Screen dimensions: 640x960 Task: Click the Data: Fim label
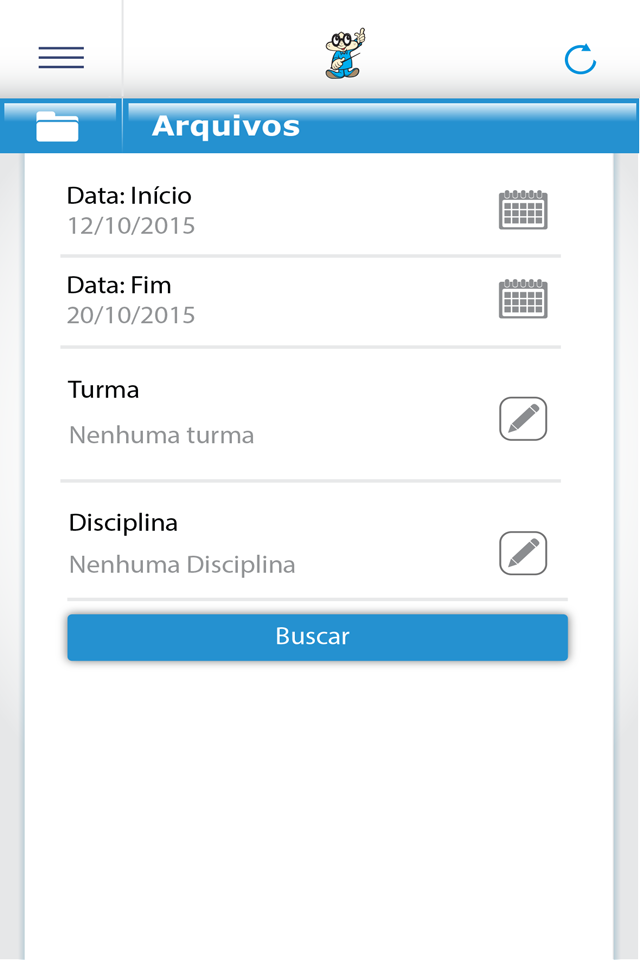coord(119,286)
